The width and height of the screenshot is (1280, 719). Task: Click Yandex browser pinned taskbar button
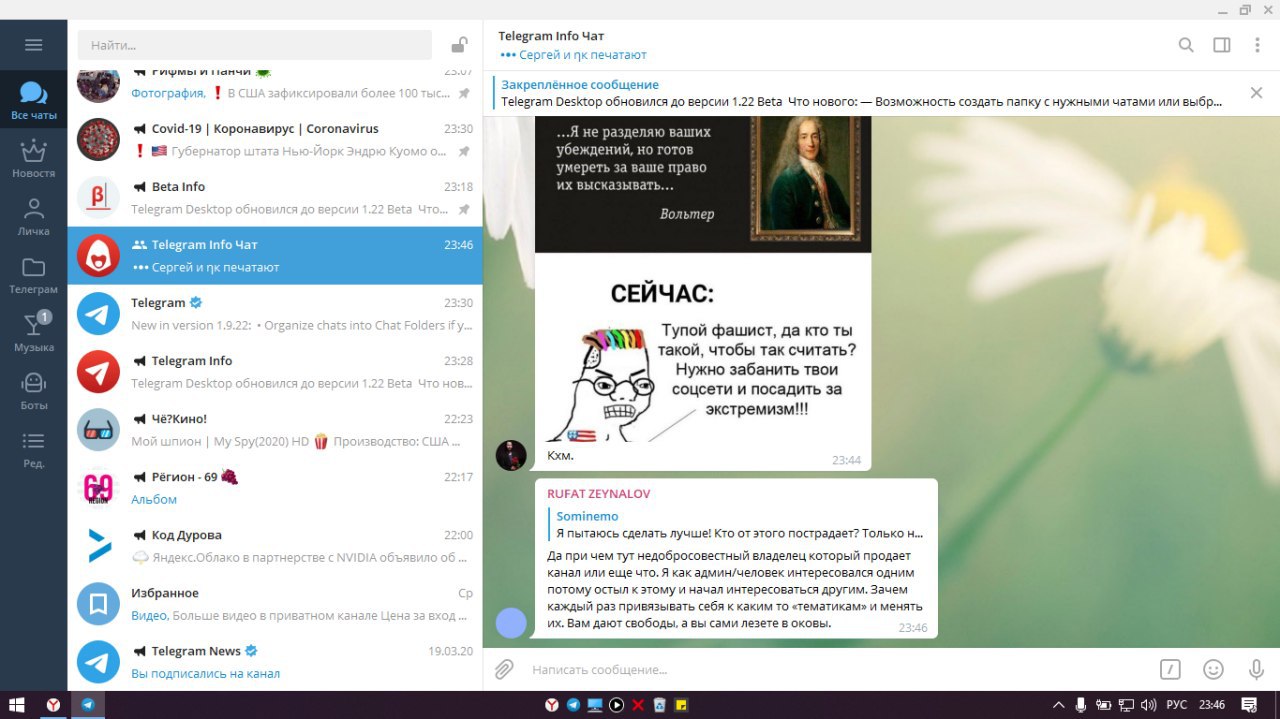tap(53, 705)
